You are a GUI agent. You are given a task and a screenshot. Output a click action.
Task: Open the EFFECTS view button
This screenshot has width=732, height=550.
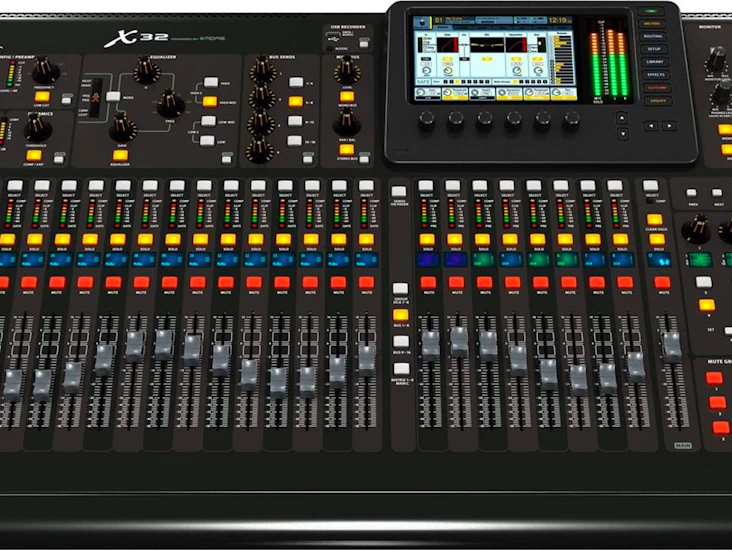656,75
